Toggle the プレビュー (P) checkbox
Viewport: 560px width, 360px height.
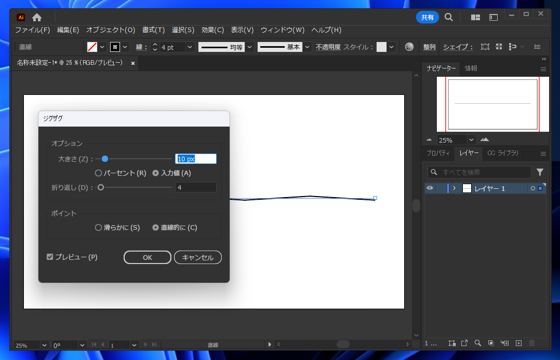(x=50, y=257)
